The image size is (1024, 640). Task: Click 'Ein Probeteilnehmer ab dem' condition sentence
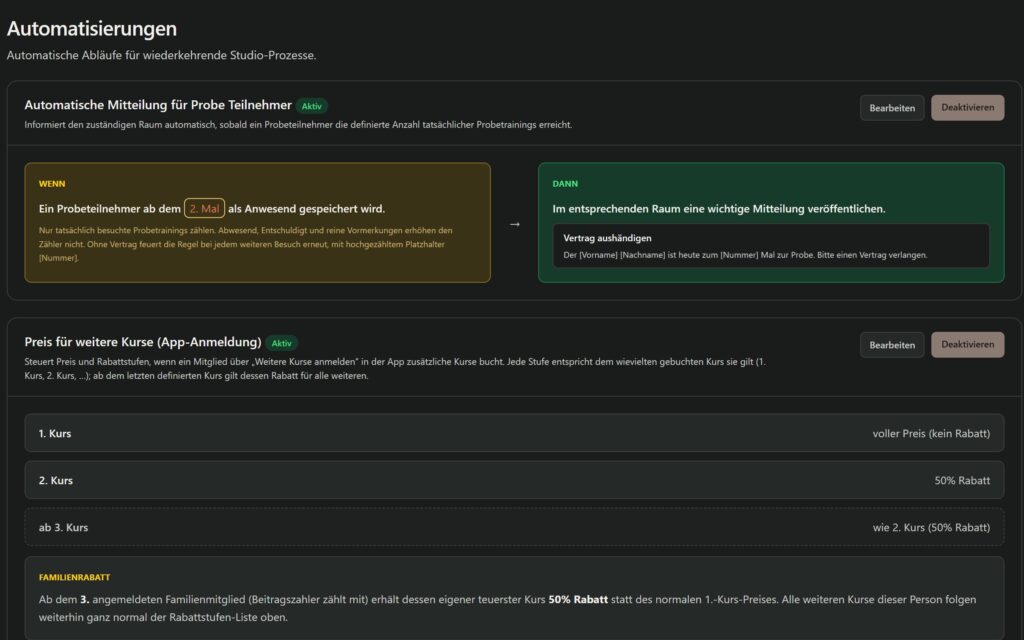pyautogui.click(x=110, y=209)
